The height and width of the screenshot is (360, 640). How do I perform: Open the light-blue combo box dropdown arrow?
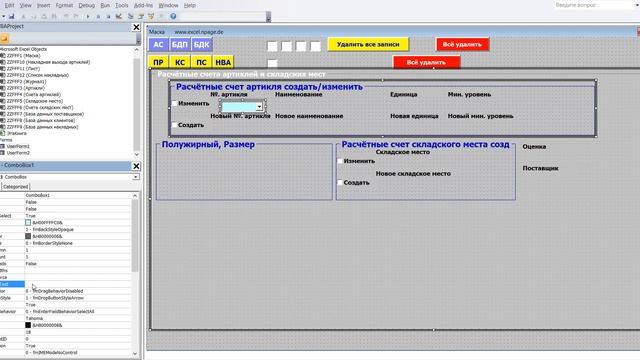[259, 107]
